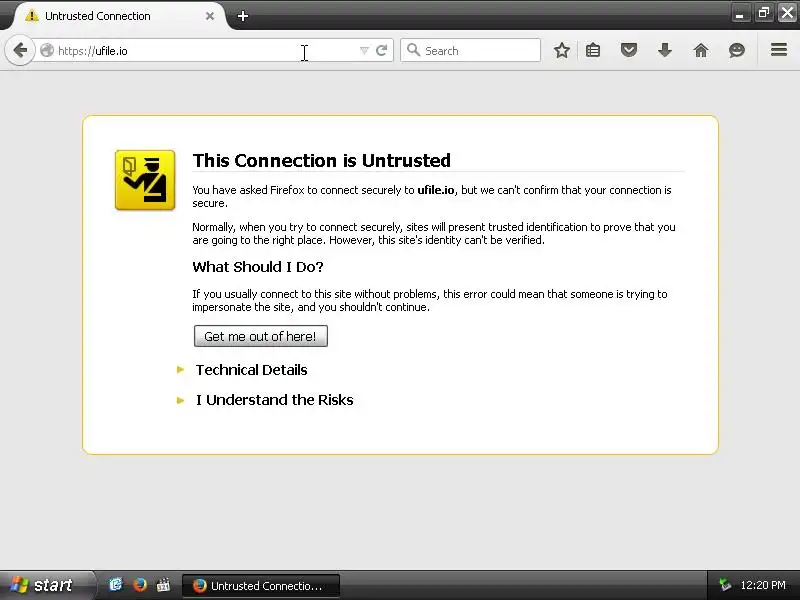Select Untrusted Connection taskbar button

tap(261, 586)
